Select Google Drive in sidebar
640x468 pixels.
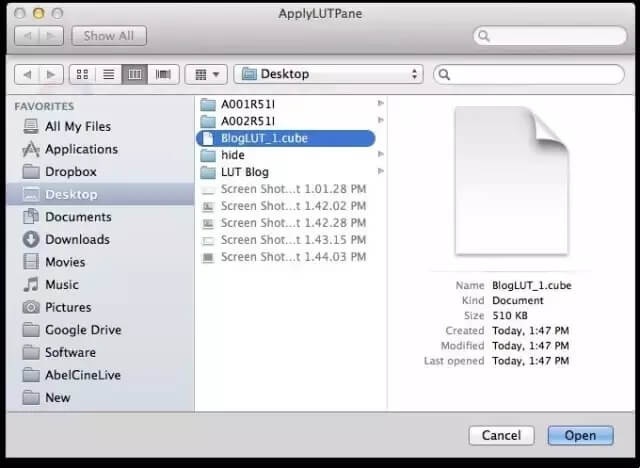coord(83,330)
